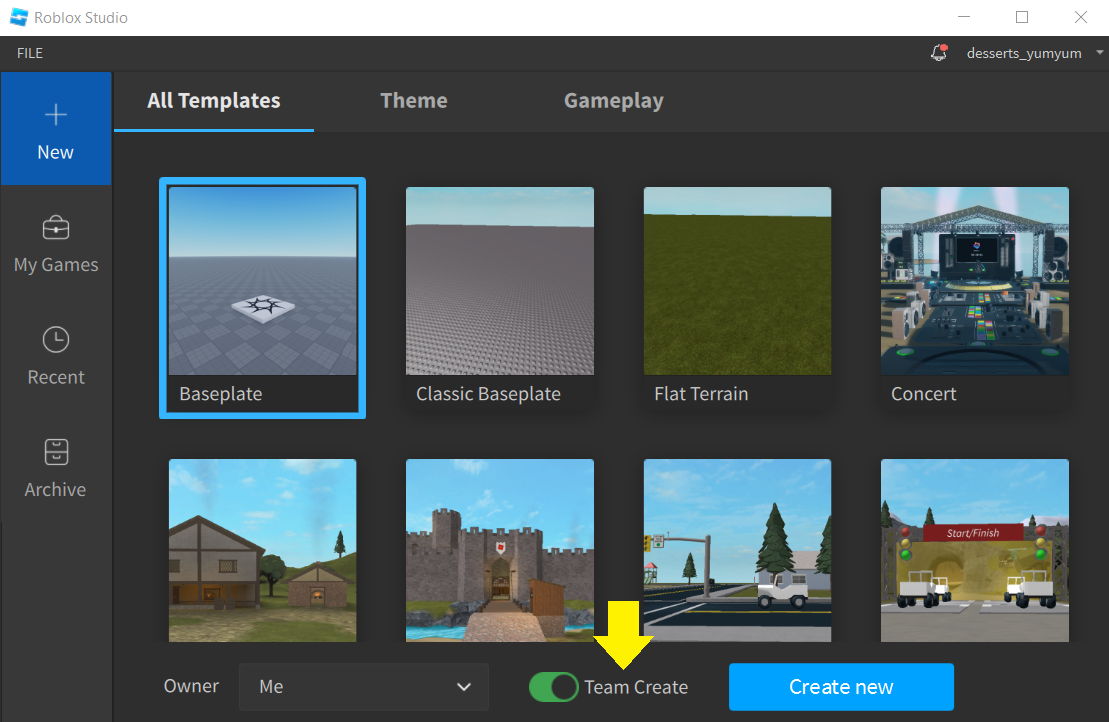Switch to the Gameplay tab

point(614,101)
